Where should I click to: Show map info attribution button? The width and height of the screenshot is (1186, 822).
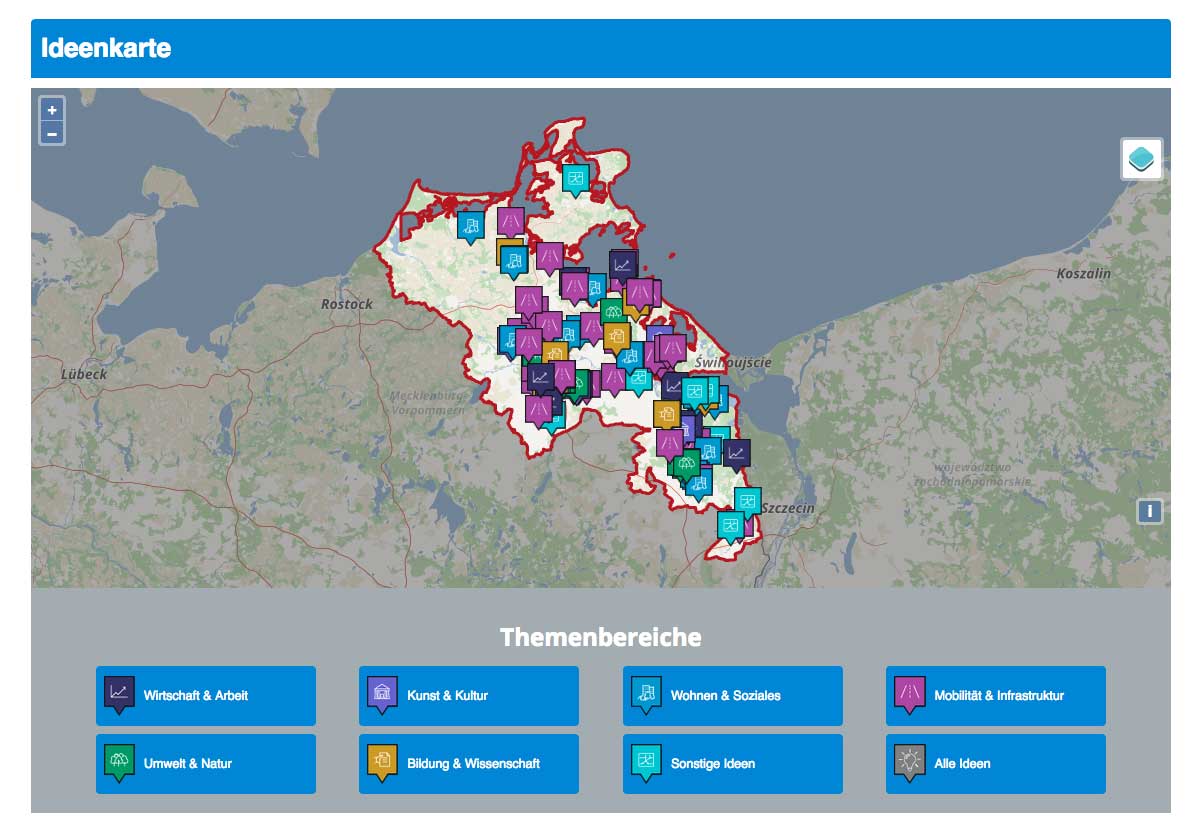coord(1149,512)
